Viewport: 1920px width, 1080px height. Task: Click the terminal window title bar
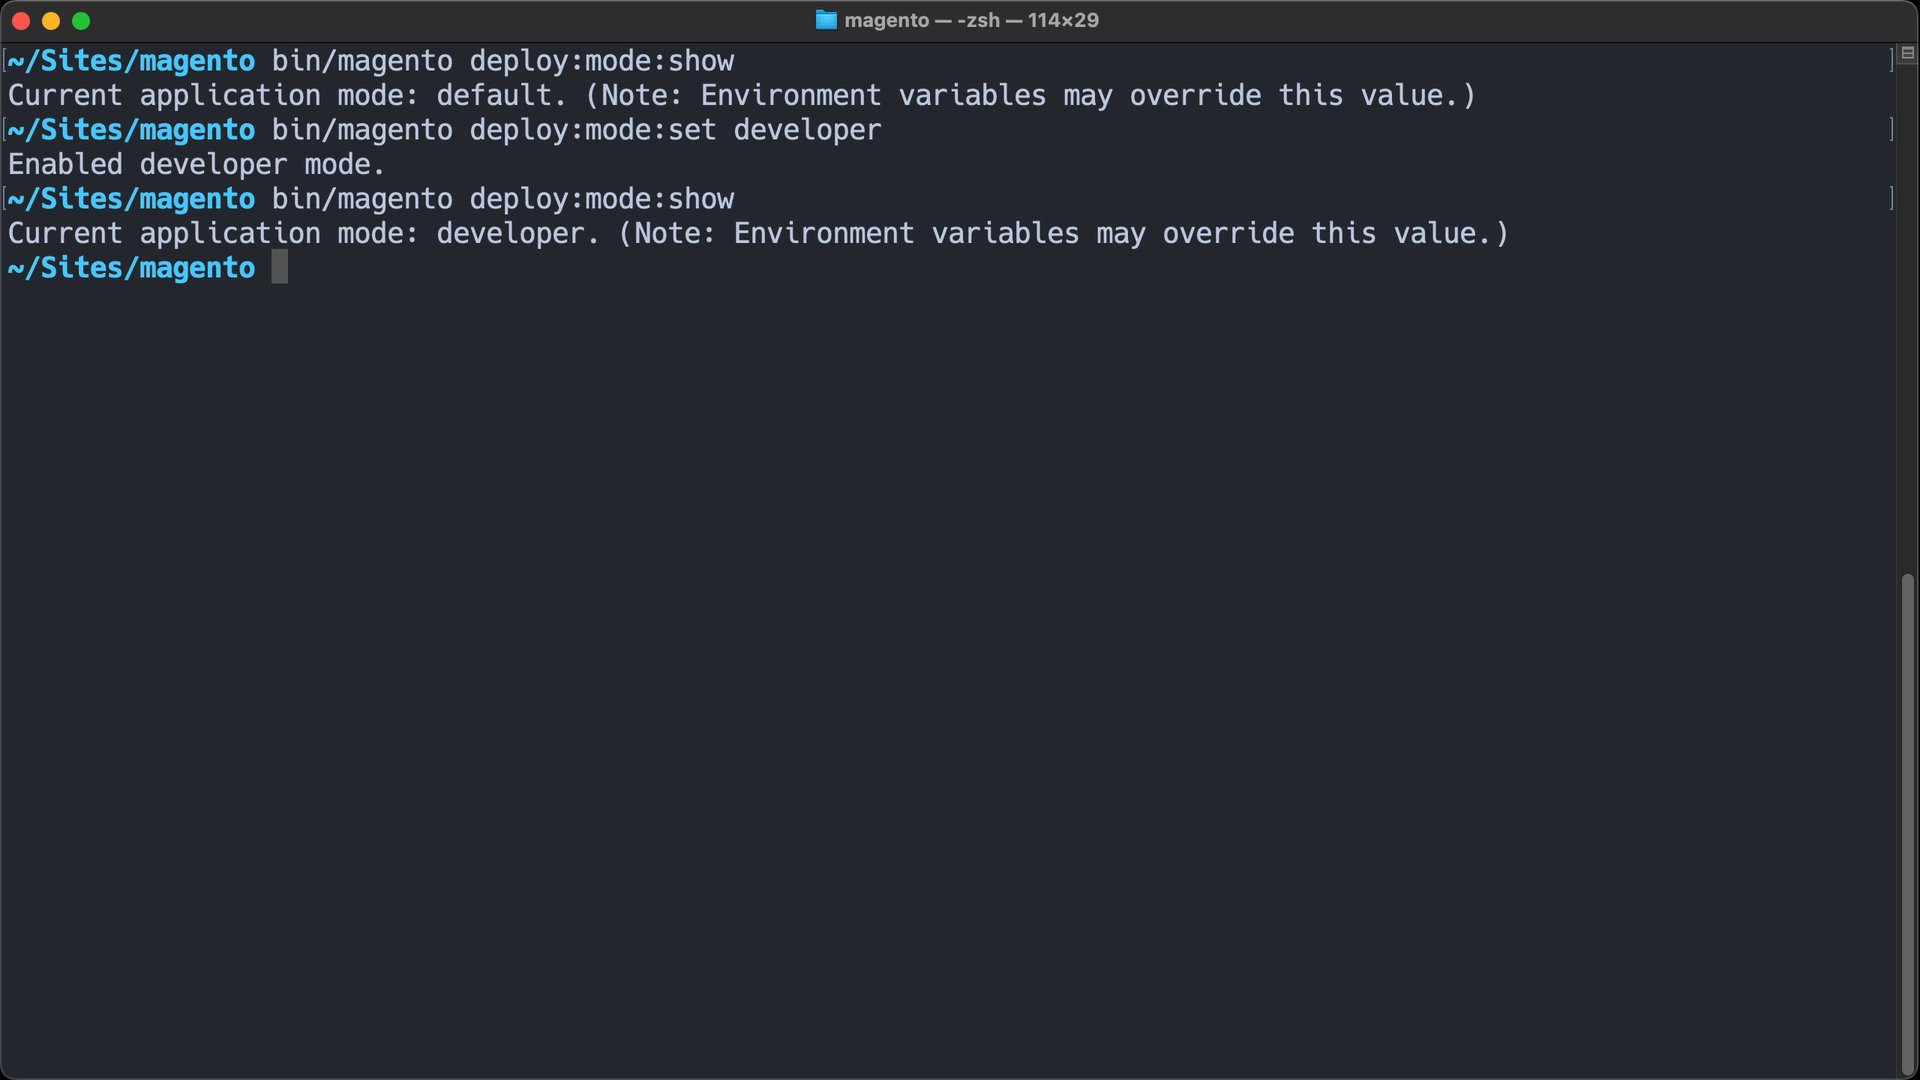coord(960,20)
